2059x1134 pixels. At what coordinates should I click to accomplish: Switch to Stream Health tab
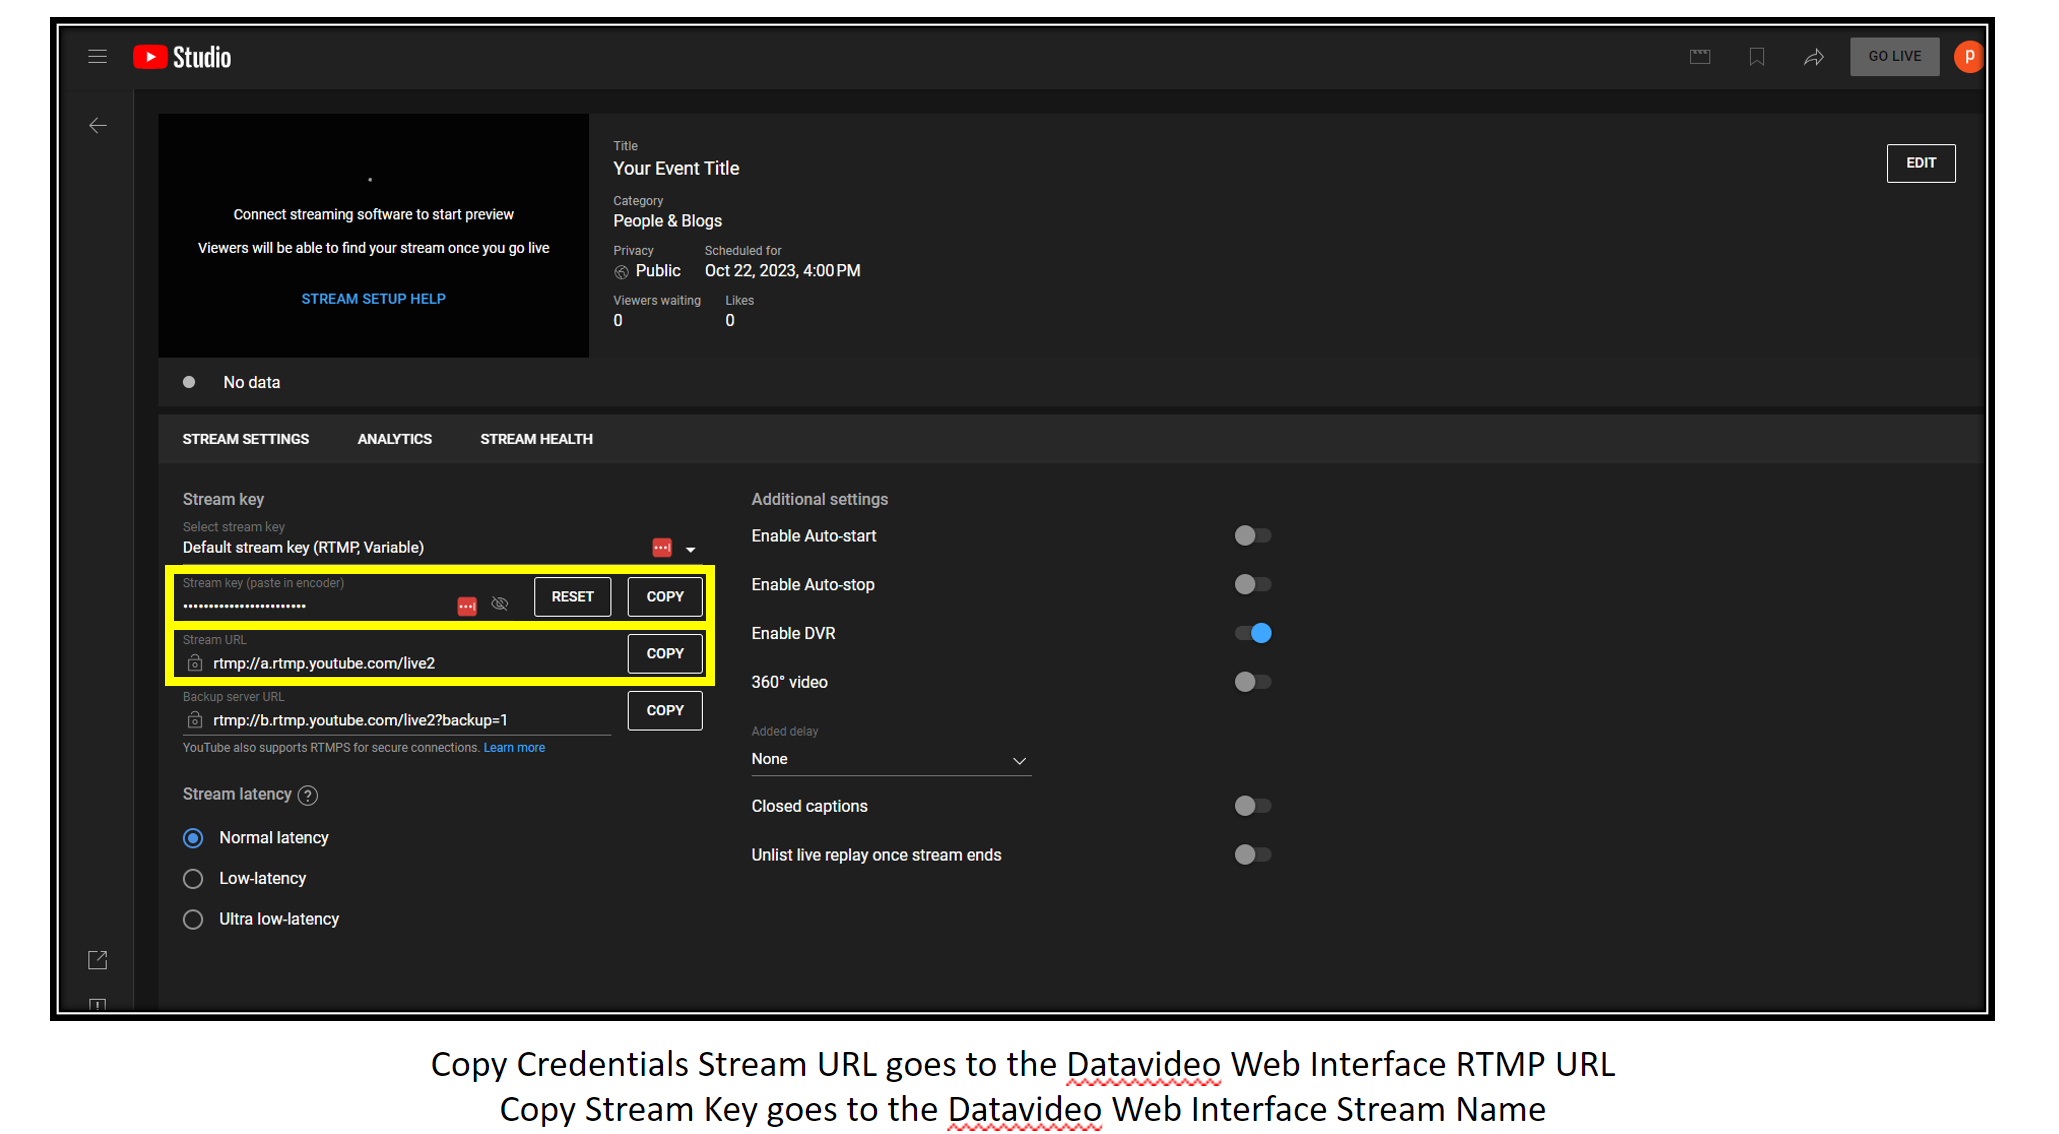tap(536, 439)
